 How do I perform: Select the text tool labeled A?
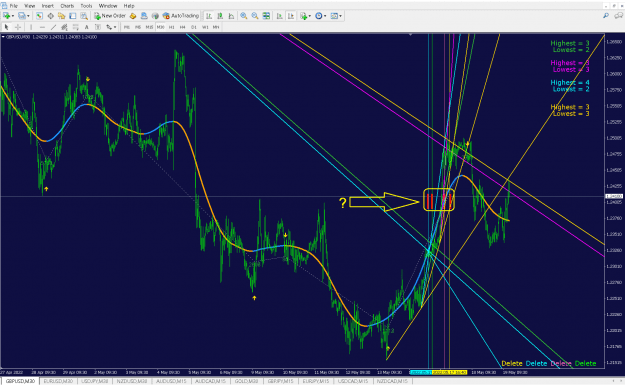(86, 27)
